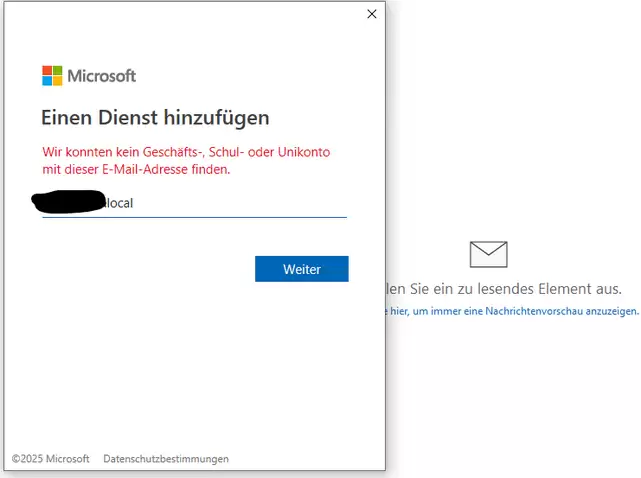The image size is (641, 478).
Task: Click the blue Weiter button
Action: click(302, 269)
